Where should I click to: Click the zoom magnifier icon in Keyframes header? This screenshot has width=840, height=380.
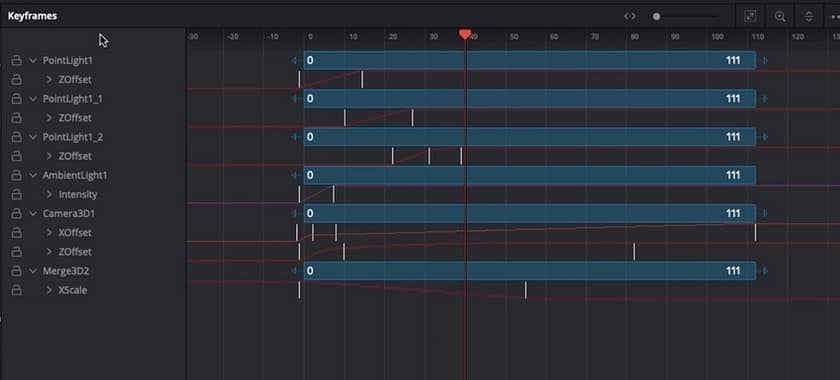click(780, 17)
